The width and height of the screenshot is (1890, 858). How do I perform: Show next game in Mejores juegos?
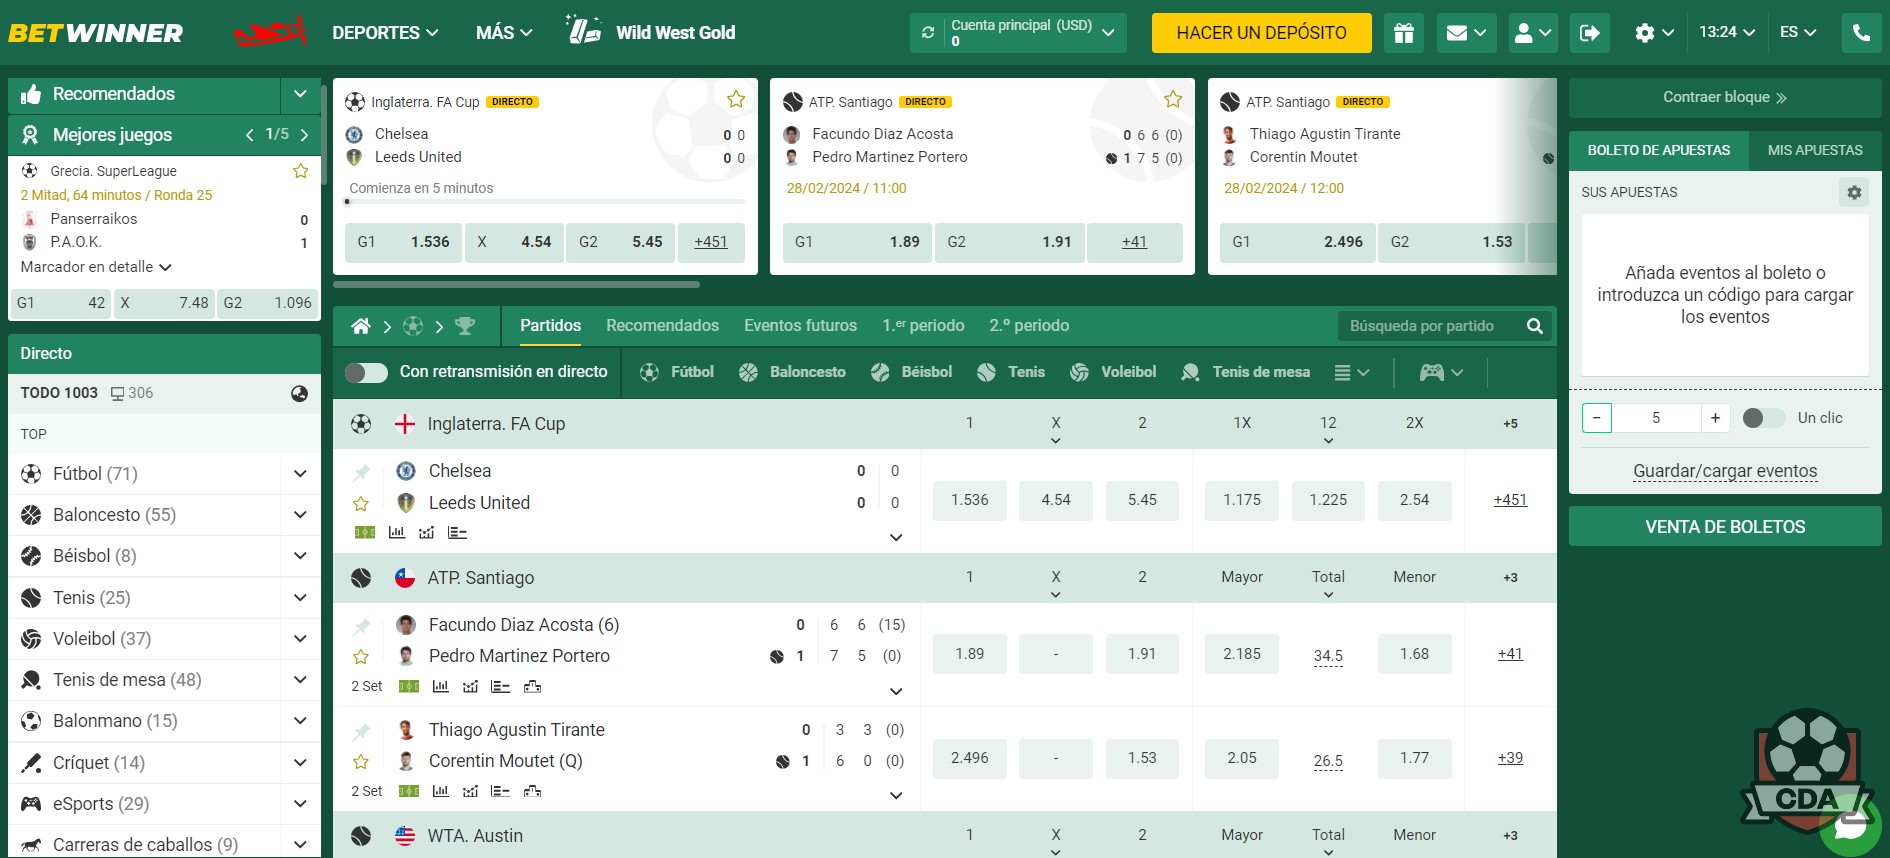tap(304, 134)
